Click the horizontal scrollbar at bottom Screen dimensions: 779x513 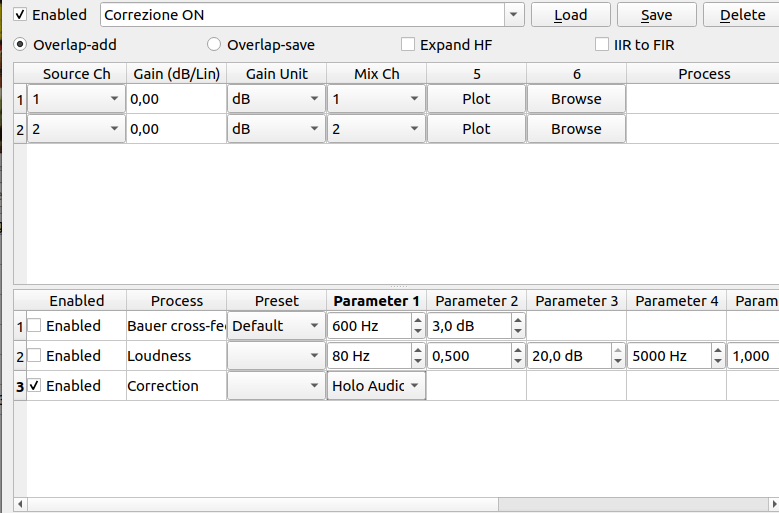390,504
